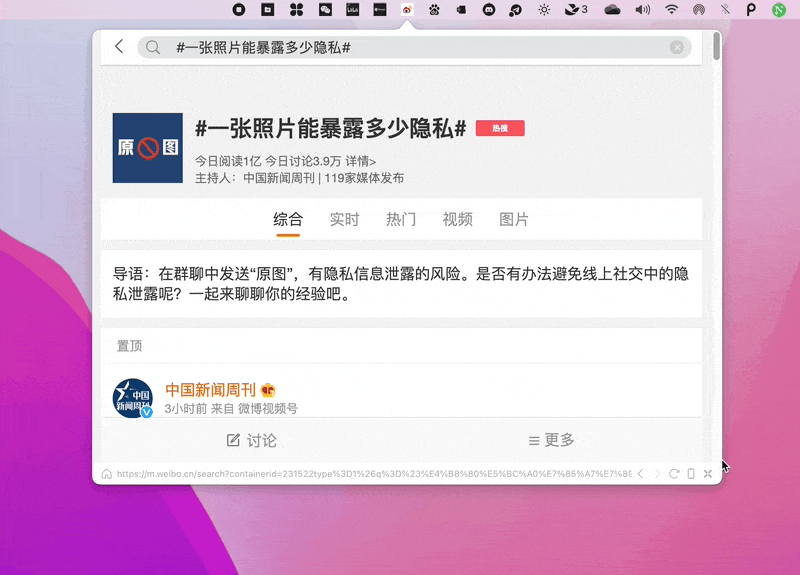The image size is (800, 575).
Task: Reload the page with the refresh icon
Action: pos(674,474)
